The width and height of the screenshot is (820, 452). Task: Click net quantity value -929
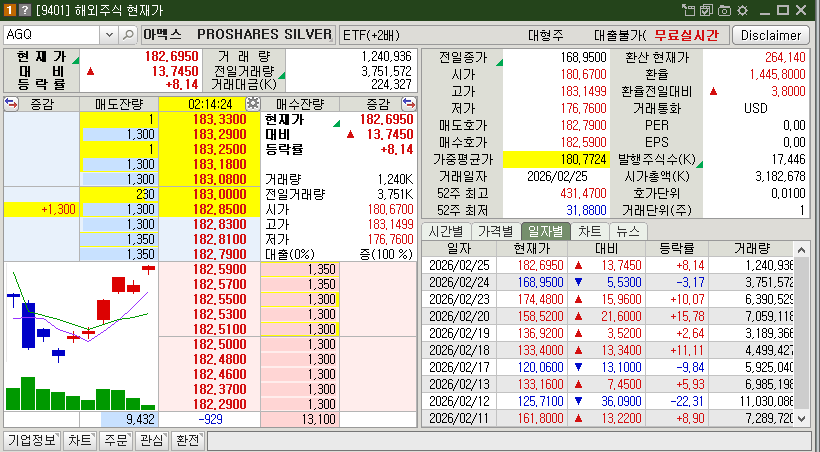[210, 419]
